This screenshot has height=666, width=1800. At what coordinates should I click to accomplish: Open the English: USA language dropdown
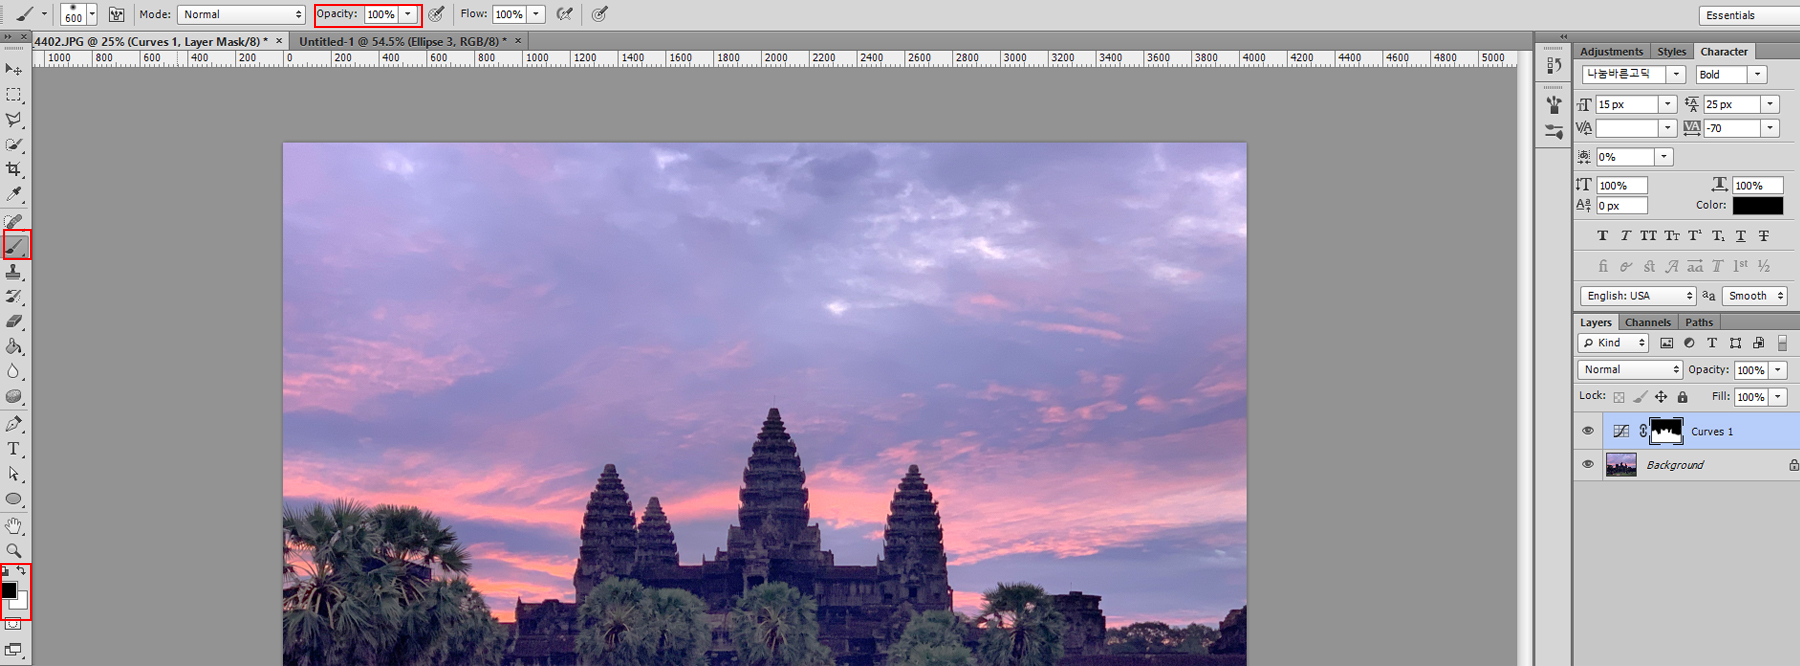click(x=1638, y=296)
